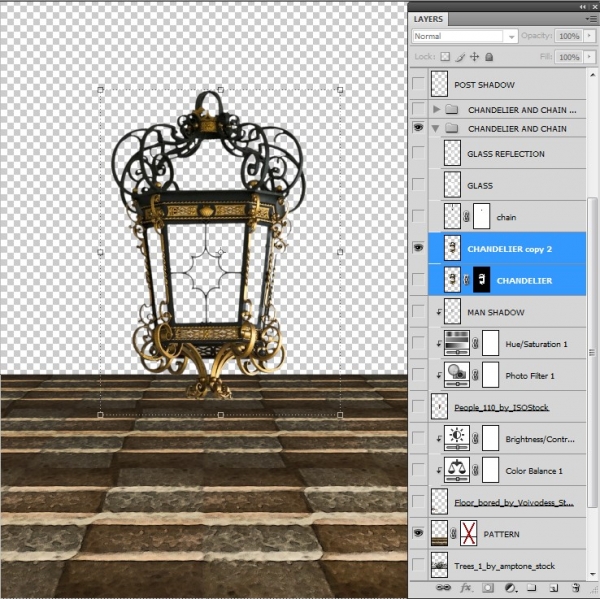Open the Layers panel flyout menu
This screenshot has height=599, width=600.
(x=589, y=18)
